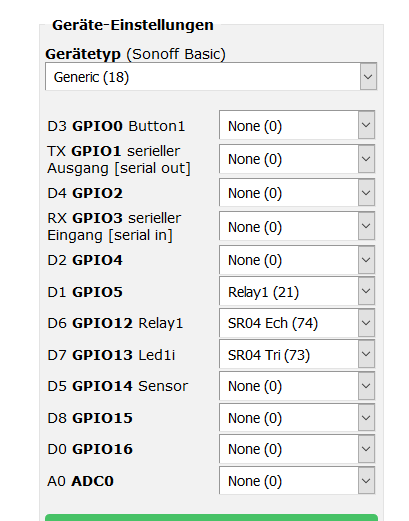The image size is (409, 521).
Task: Expand the D5 GPIO14 Sensor dropdown
Action: 297,386
